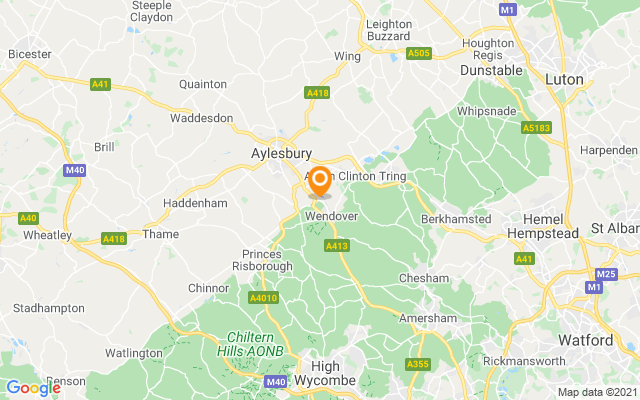Click the Aylesbury town label
Image resolution: width=640 pixels, height=400 pixels.
pyautogui.click(x=282, y=153)
